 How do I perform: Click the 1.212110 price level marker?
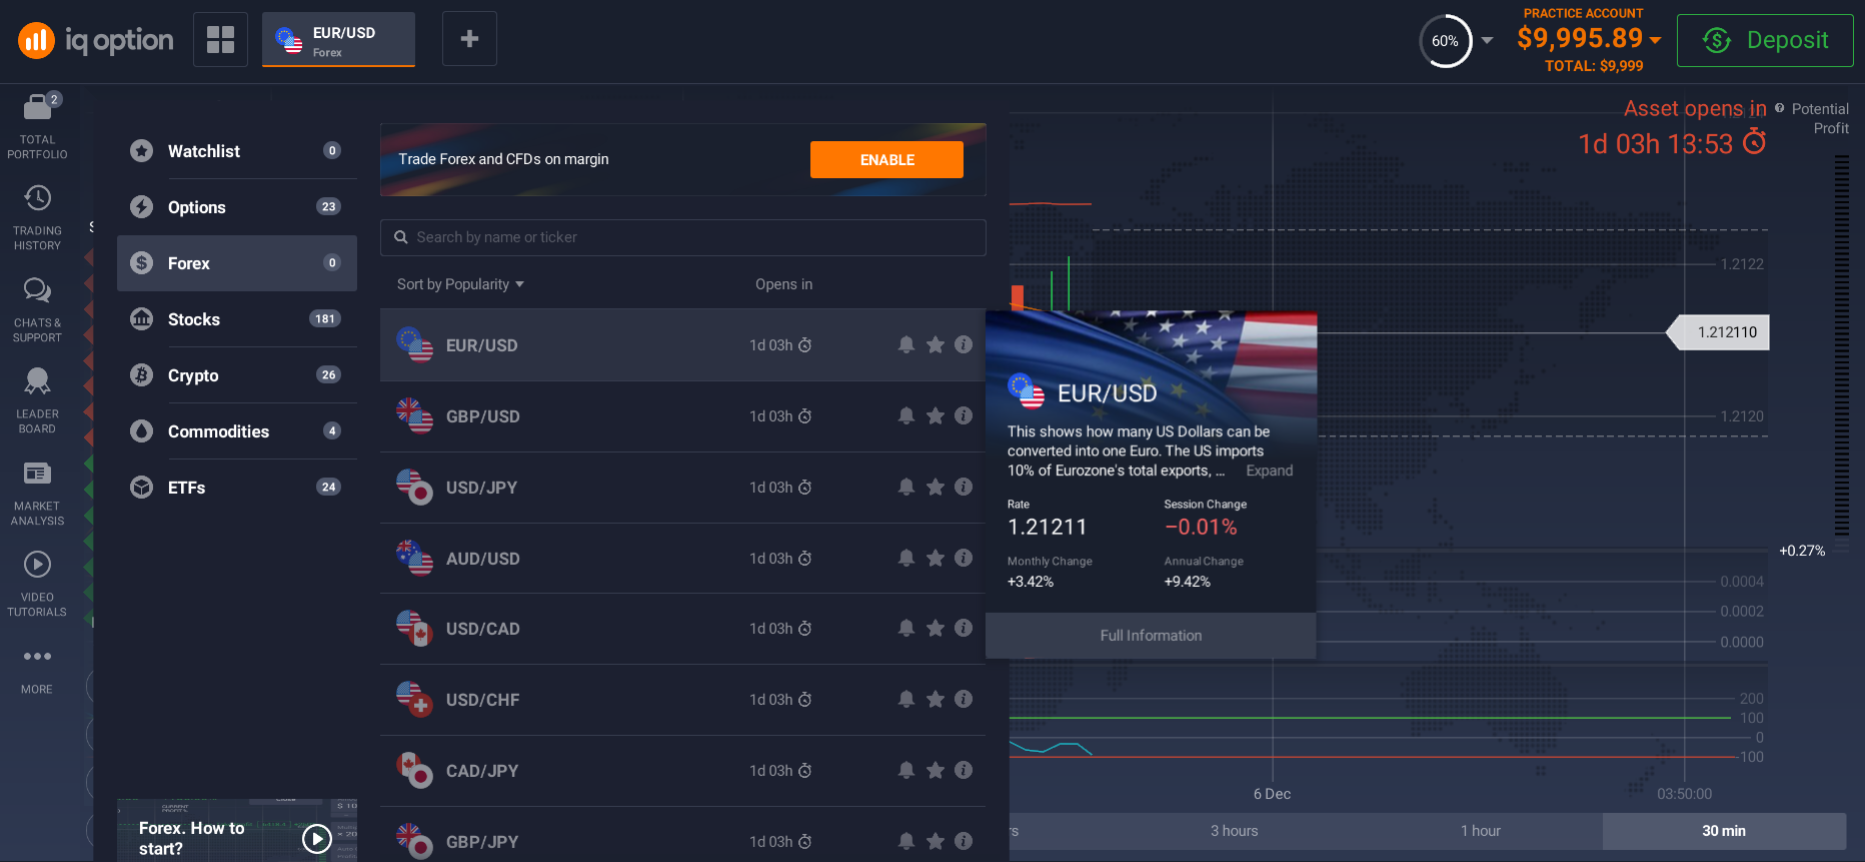(1718, 332)
